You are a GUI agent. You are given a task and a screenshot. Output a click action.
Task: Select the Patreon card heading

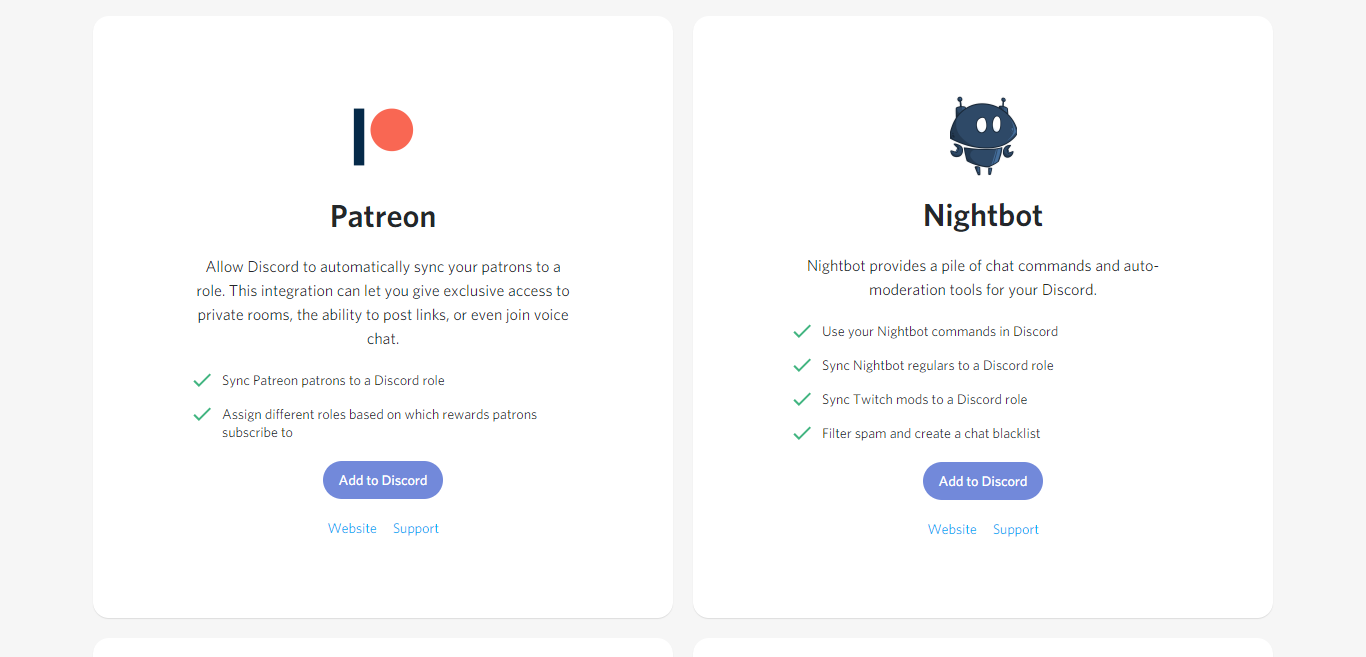coord(383,216)
